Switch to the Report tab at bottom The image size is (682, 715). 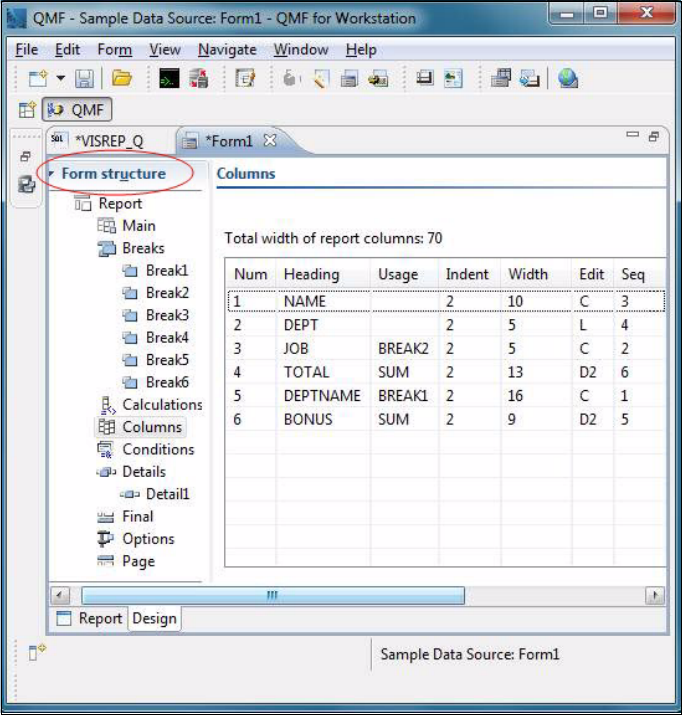pyautogui.click(x=100, y=618)
